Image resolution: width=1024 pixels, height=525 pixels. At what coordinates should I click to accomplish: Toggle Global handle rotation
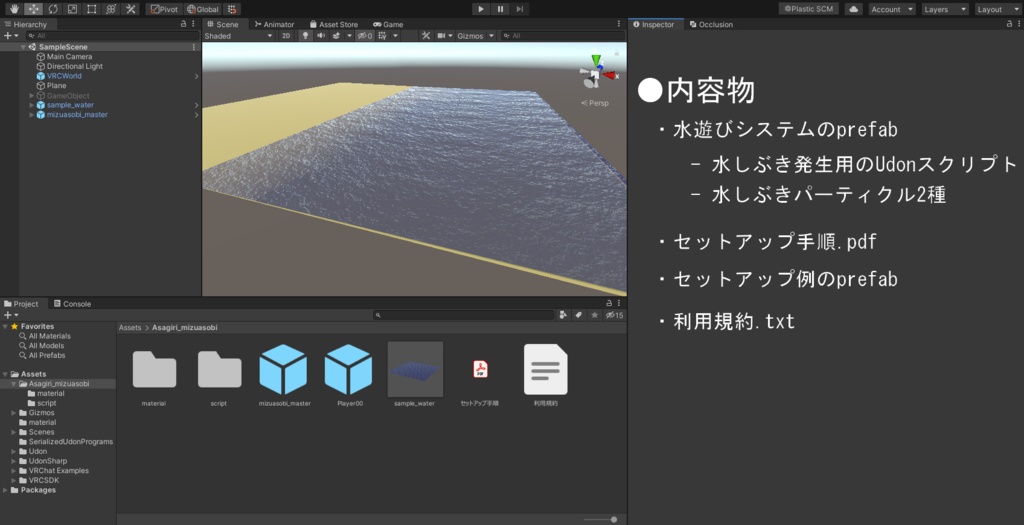pyautogui.click(x=202, y=9)
